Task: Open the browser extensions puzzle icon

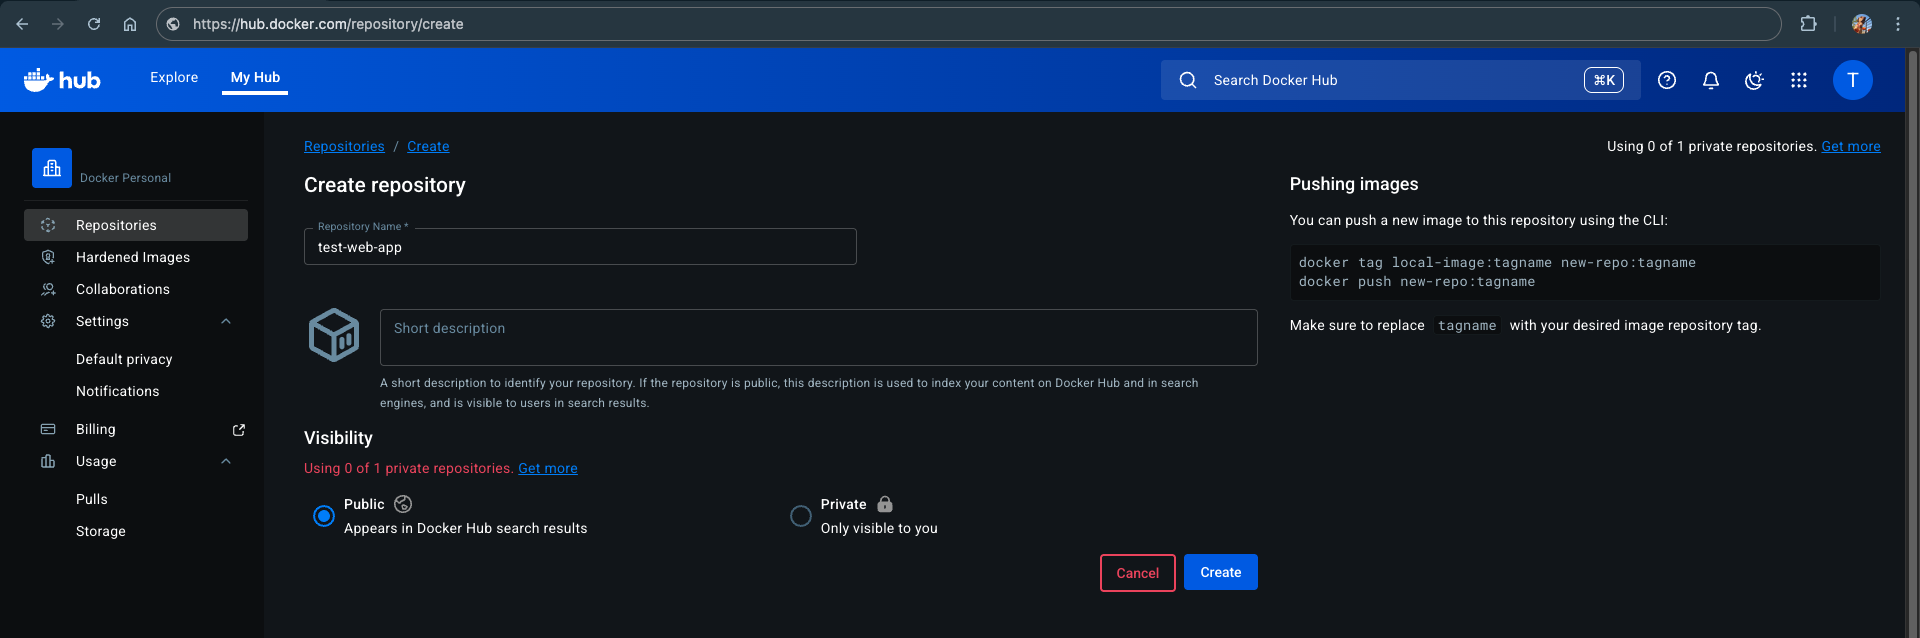Action: click(x=1808, y=24)
